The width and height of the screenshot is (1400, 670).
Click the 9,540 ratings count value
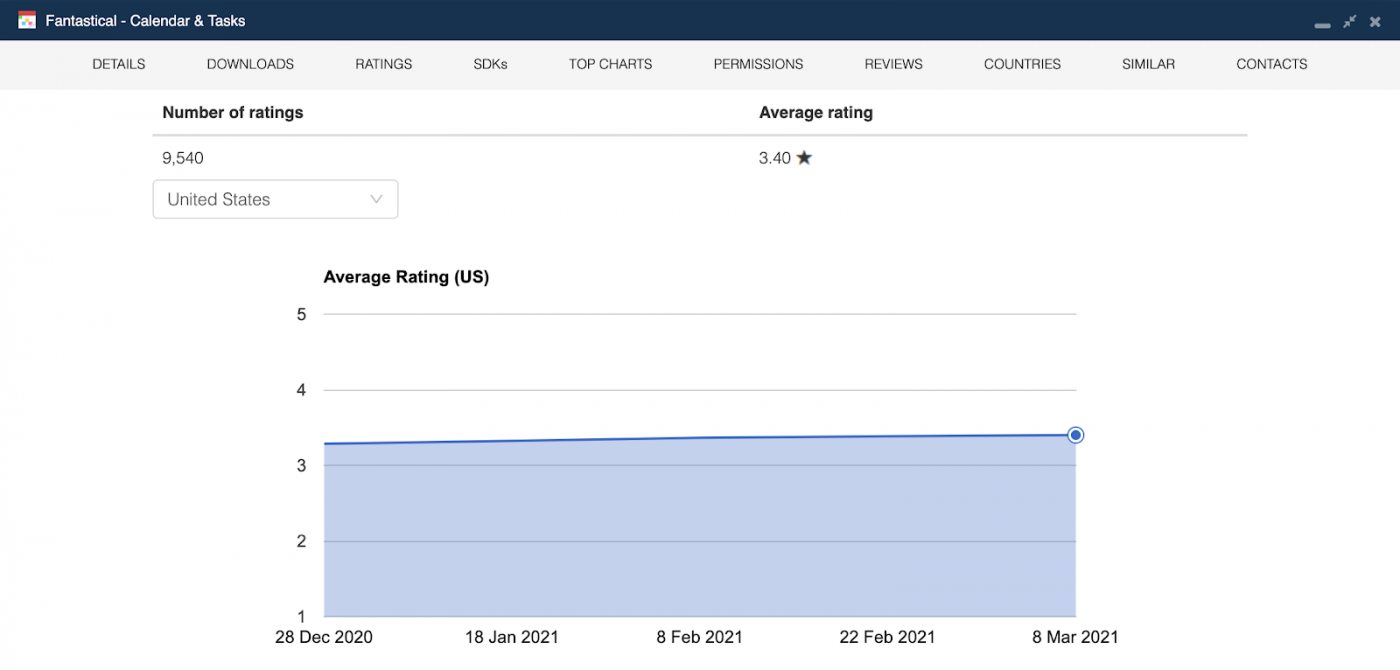tap(183, 158)
